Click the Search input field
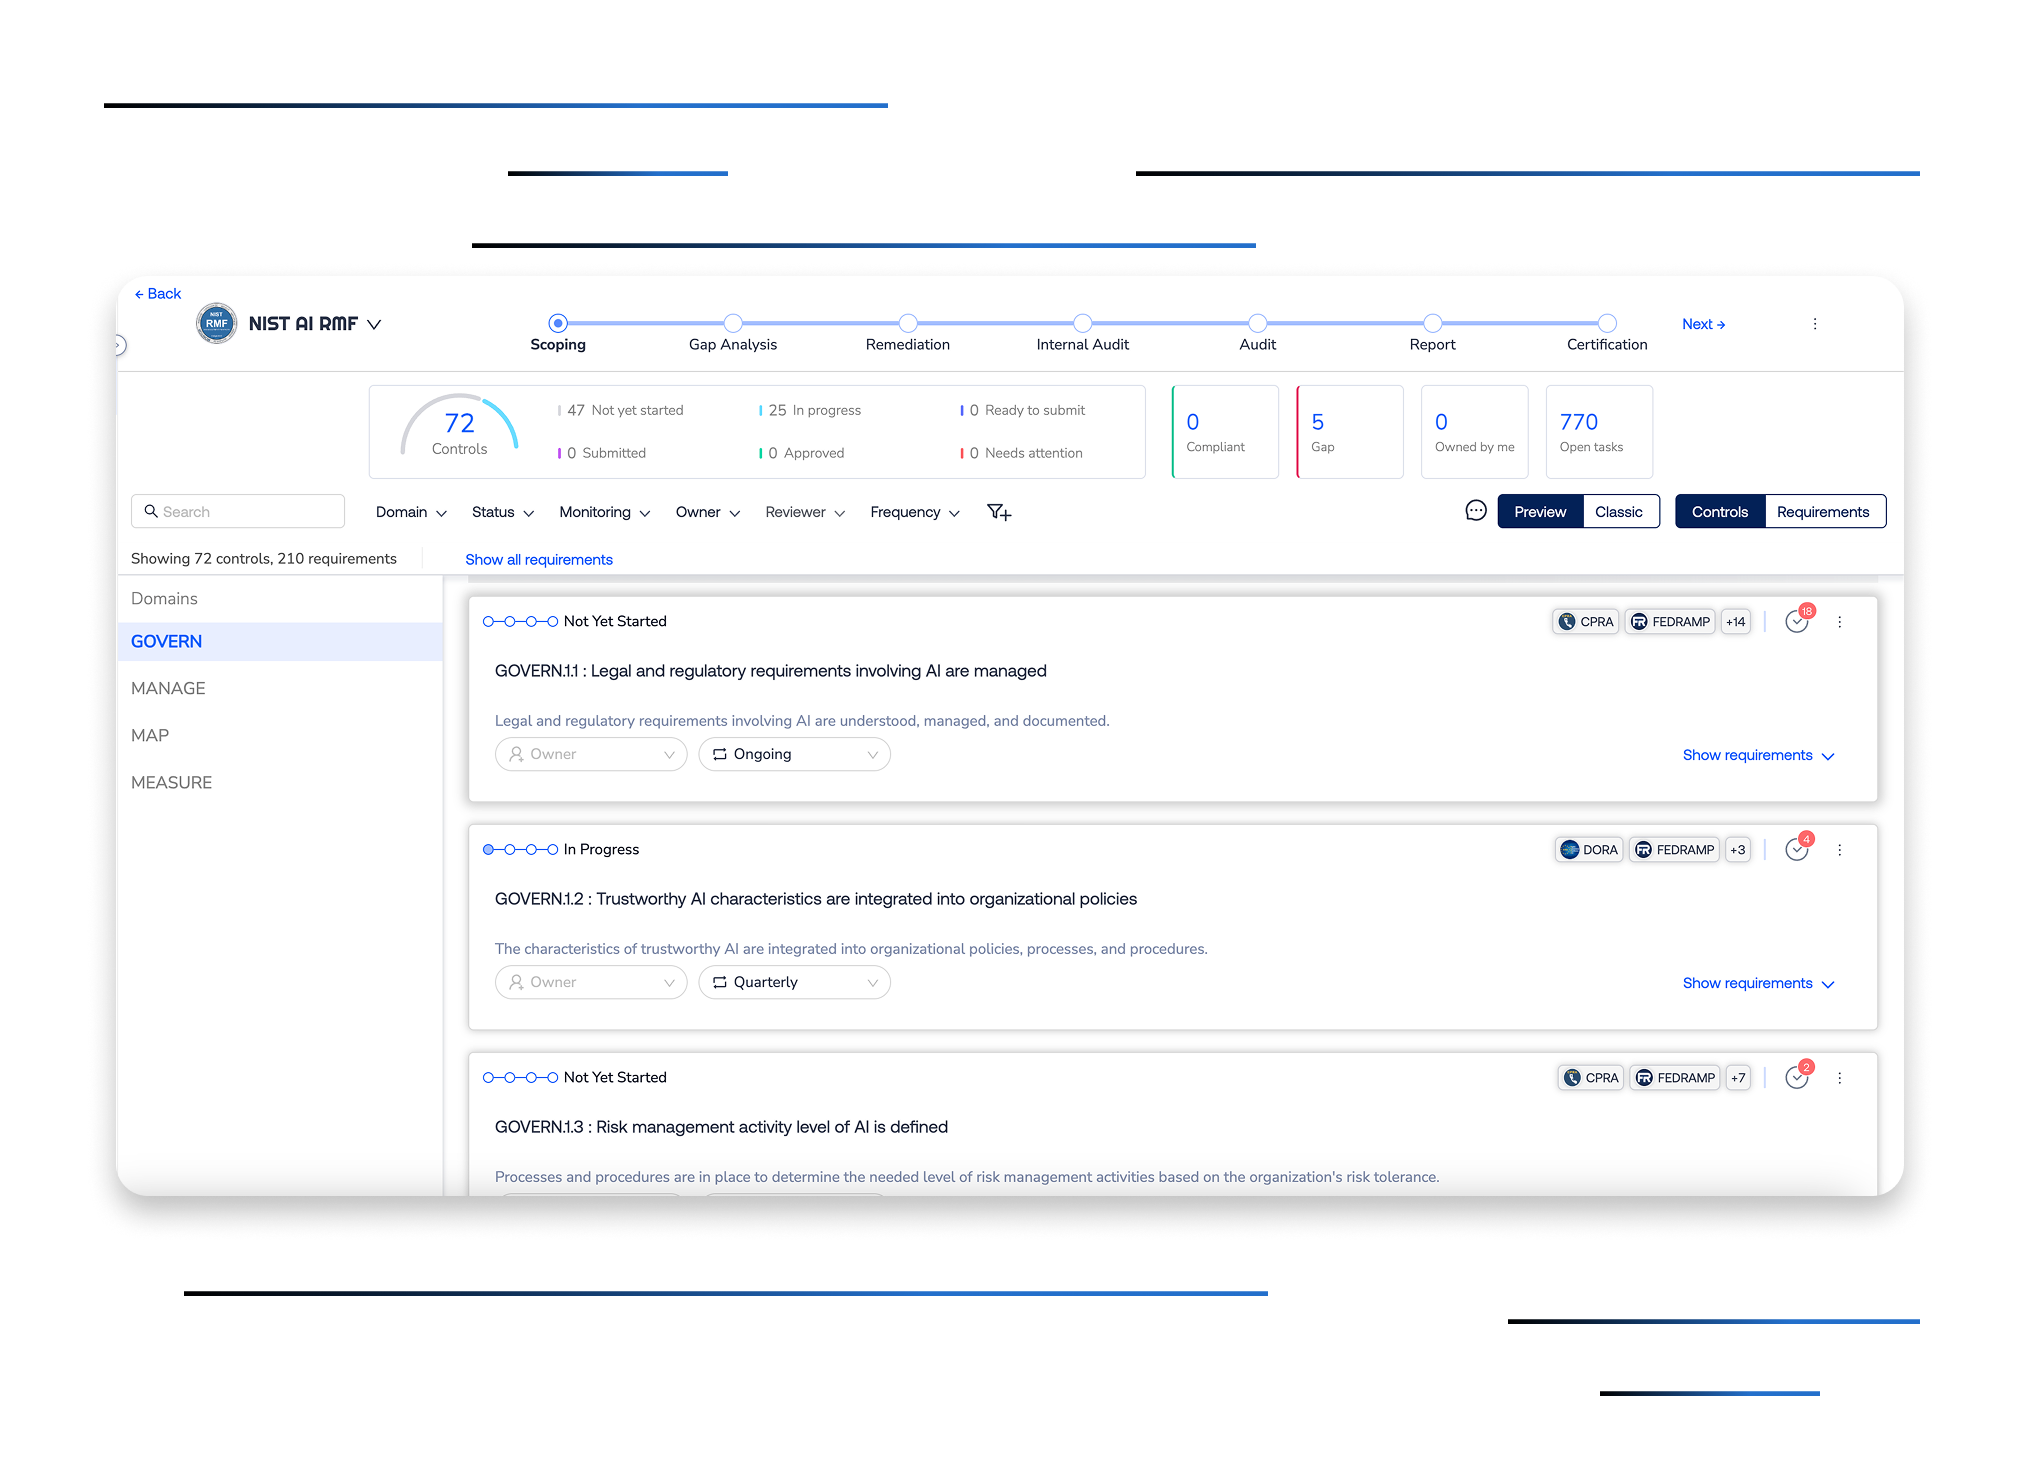 tap(238, 511)
